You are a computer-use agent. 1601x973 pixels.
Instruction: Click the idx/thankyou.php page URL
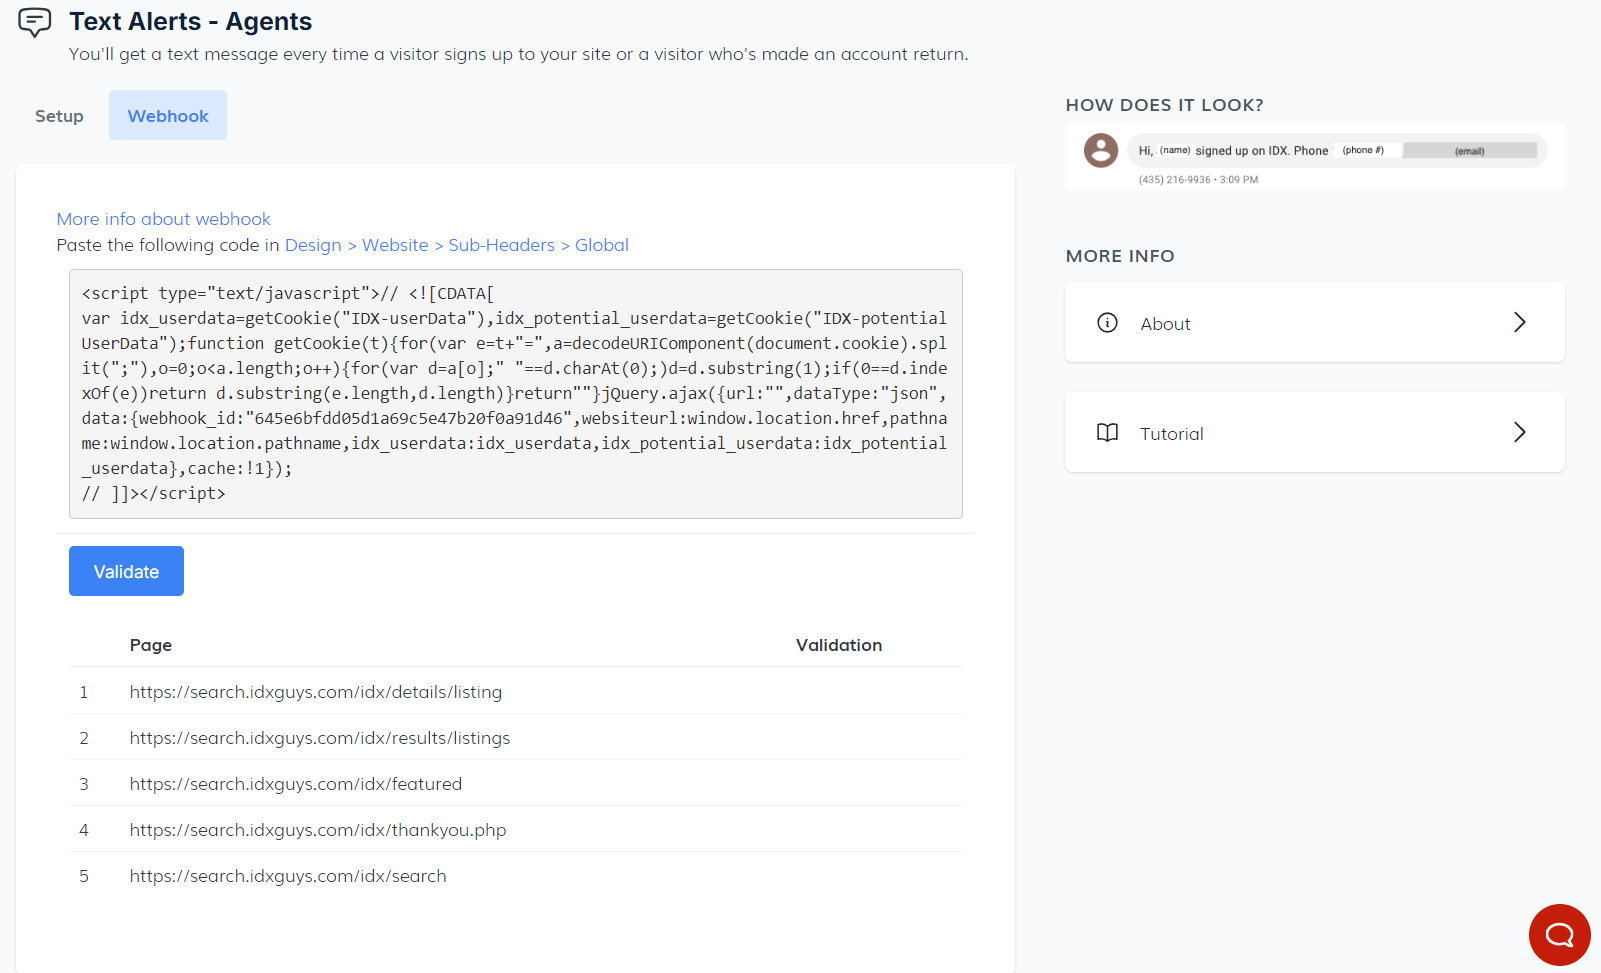(x=318, y=830)
